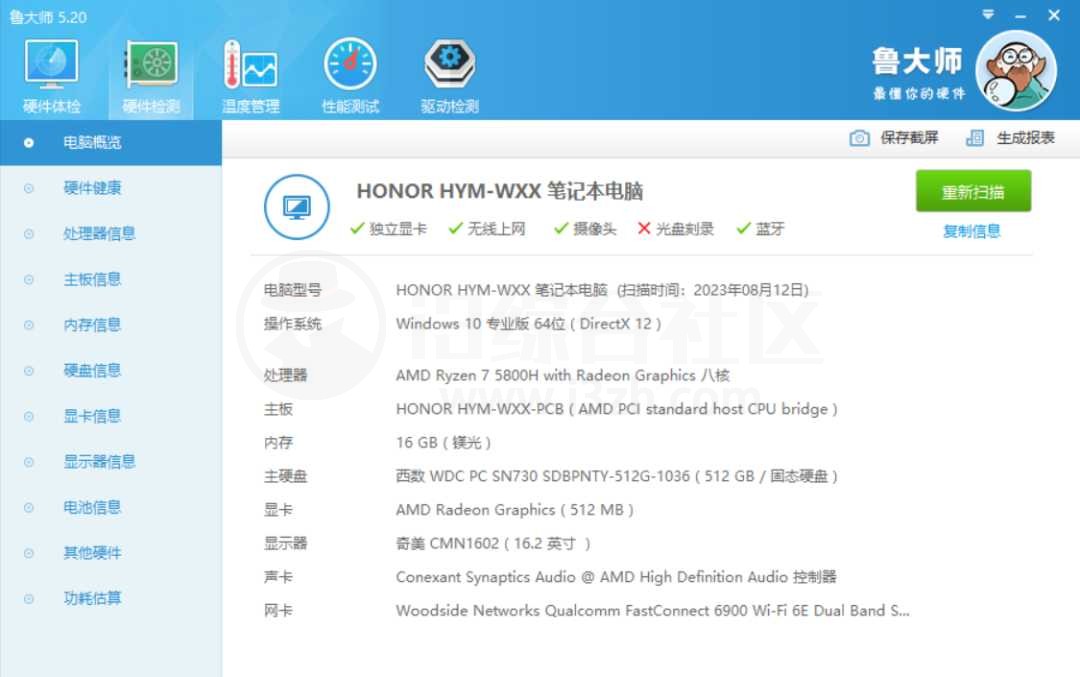The height and width of the screenshot is (677, 1080).
Task: Click the 奇美 CMN1602 display value
Action: point(493,544)
